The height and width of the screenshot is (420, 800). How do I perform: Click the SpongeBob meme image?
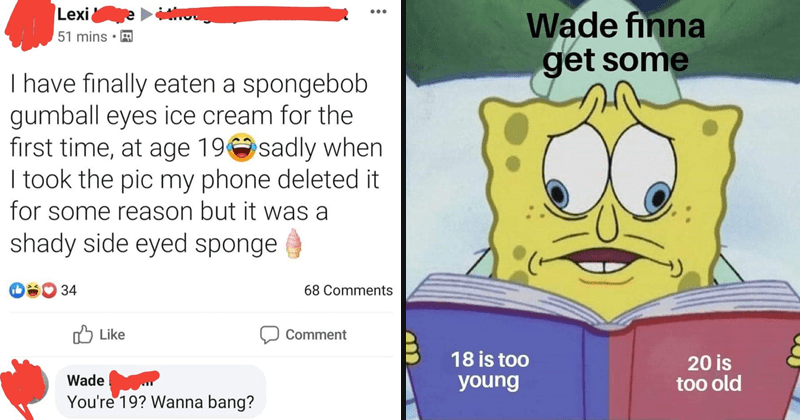point(603,210)
